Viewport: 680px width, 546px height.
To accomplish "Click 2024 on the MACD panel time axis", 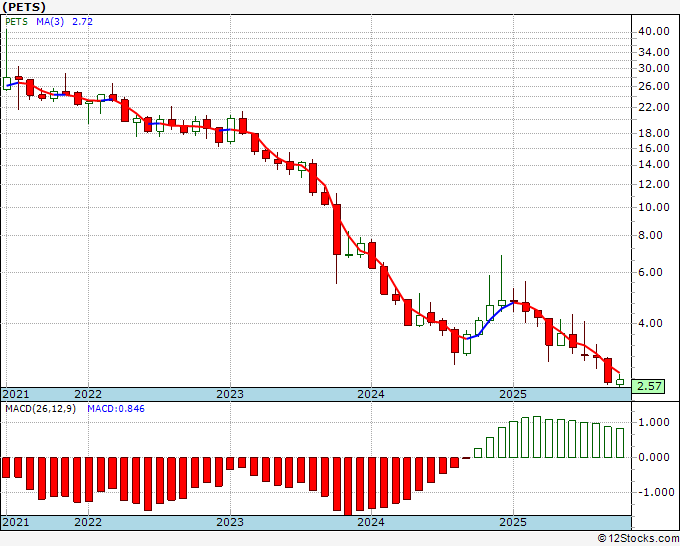I will point(371,522).
